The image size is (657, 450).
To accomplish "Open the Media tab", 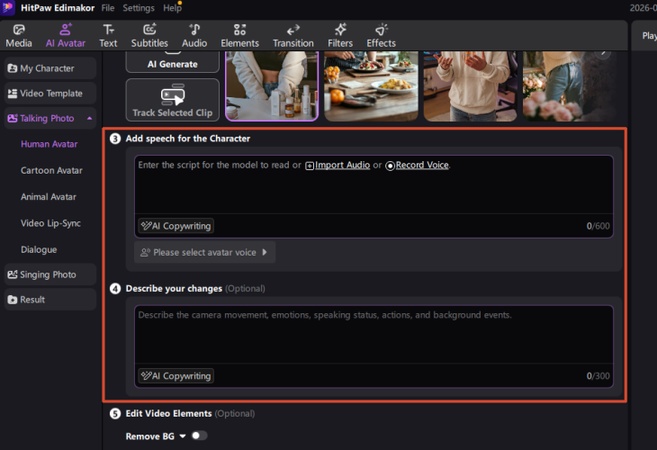I will pyautogui.click(x=19, y=36).
